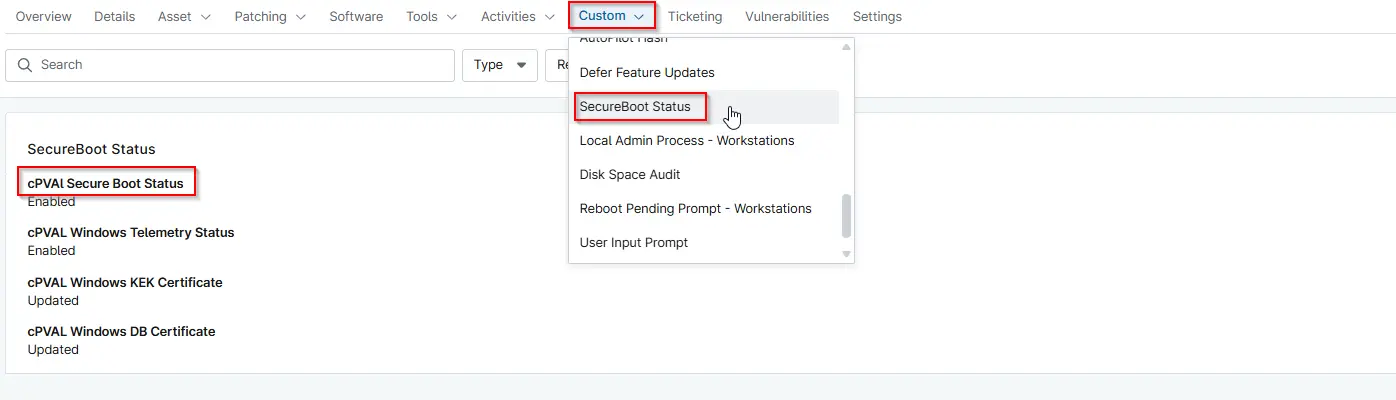Click the scroll up arrow in dropdown list
Screen dimensions: 1396x400
click(846, 47)
